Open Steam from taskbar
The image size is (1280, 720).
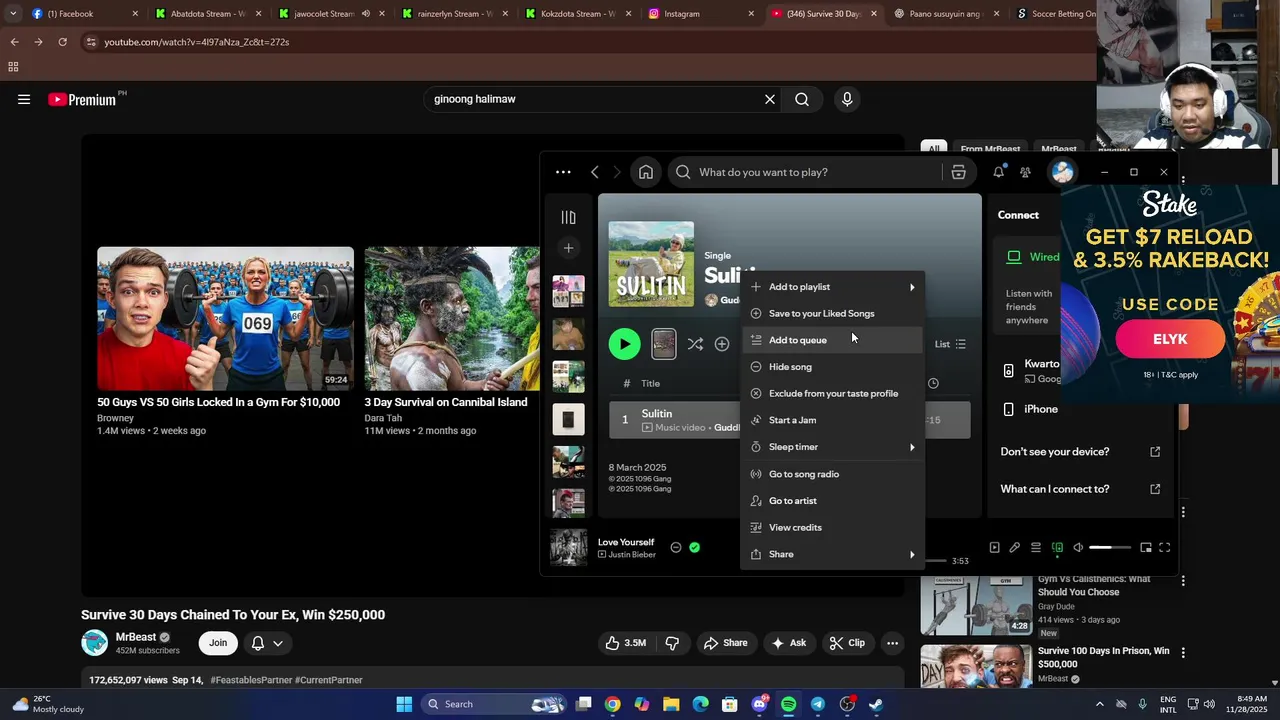coord(876,704)
